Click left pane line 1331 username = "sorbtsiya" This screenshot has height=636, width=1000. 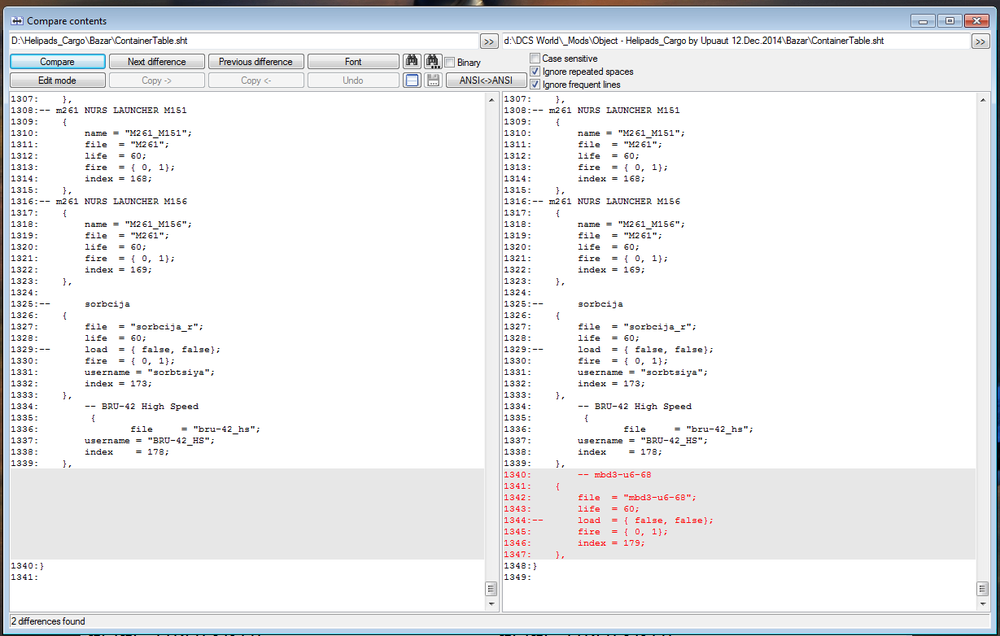[149, 373]
